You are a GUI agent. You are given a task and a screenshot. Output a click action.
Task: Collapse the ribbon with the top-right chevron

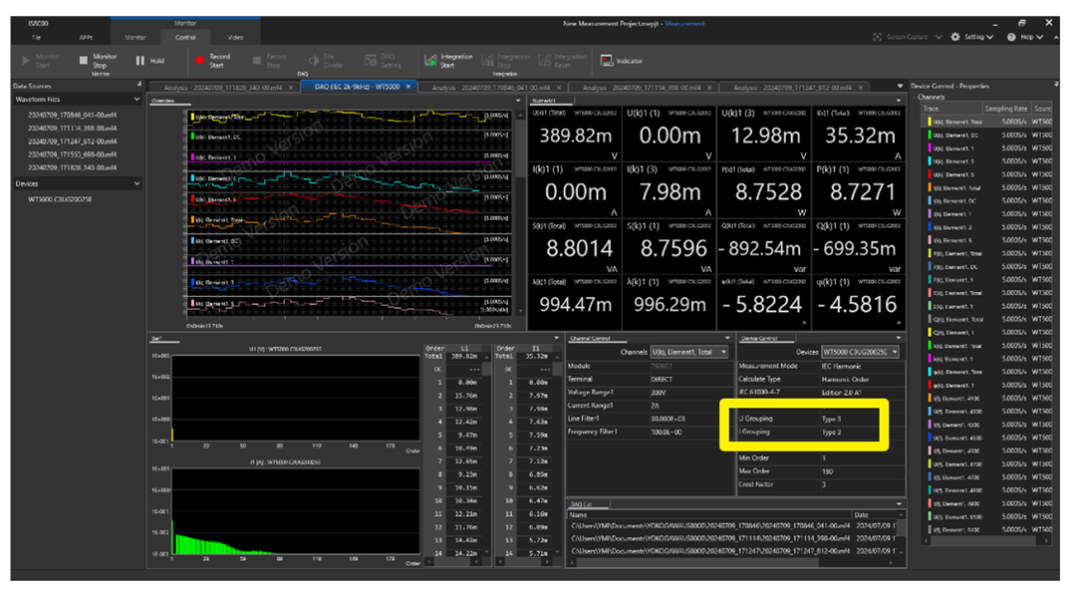[1056, 37]
